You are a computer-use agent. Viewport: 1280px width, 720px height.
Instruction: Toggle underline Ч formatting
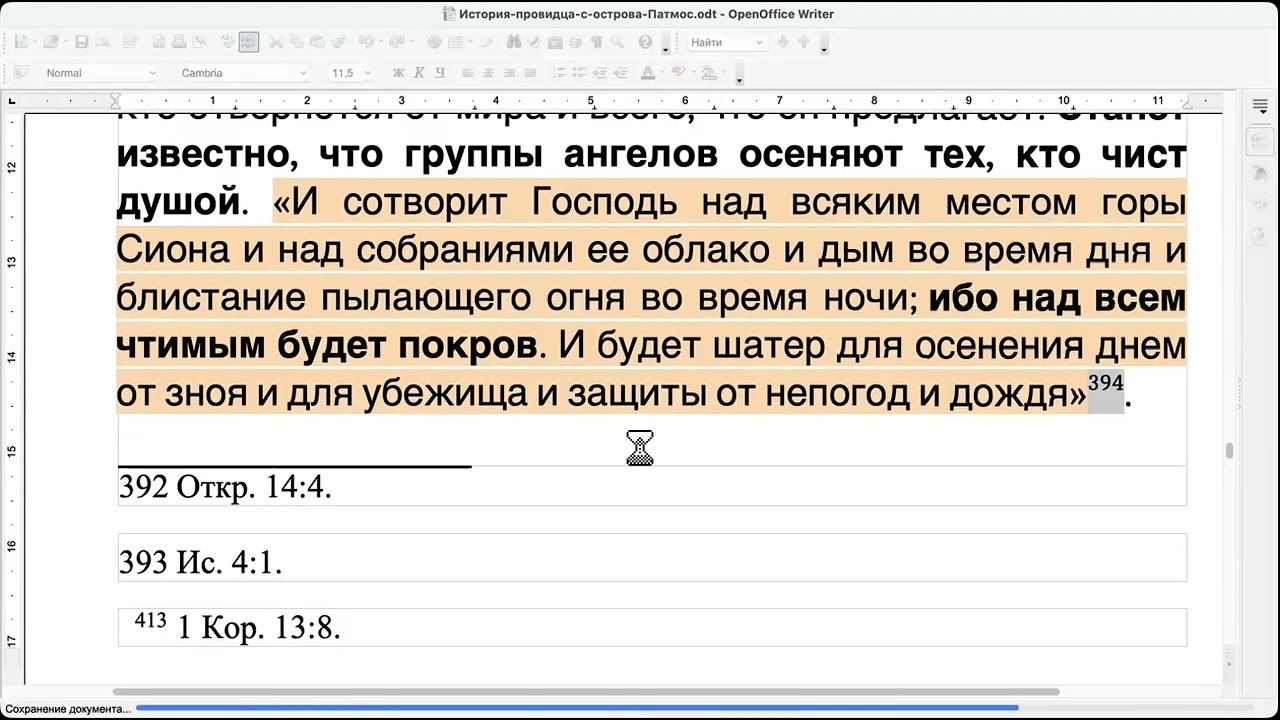tap(440, 72)
